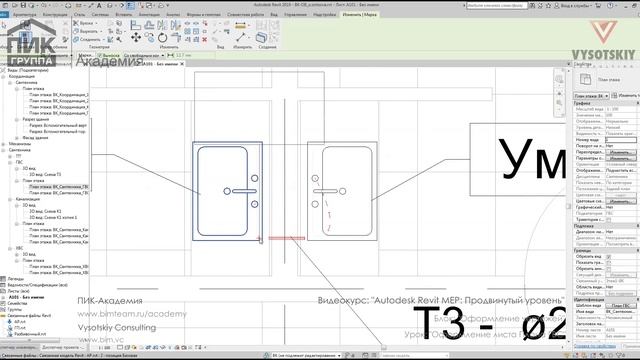
Task: Toggle the Leader checkbox in options bar
Action: point(100,55)
